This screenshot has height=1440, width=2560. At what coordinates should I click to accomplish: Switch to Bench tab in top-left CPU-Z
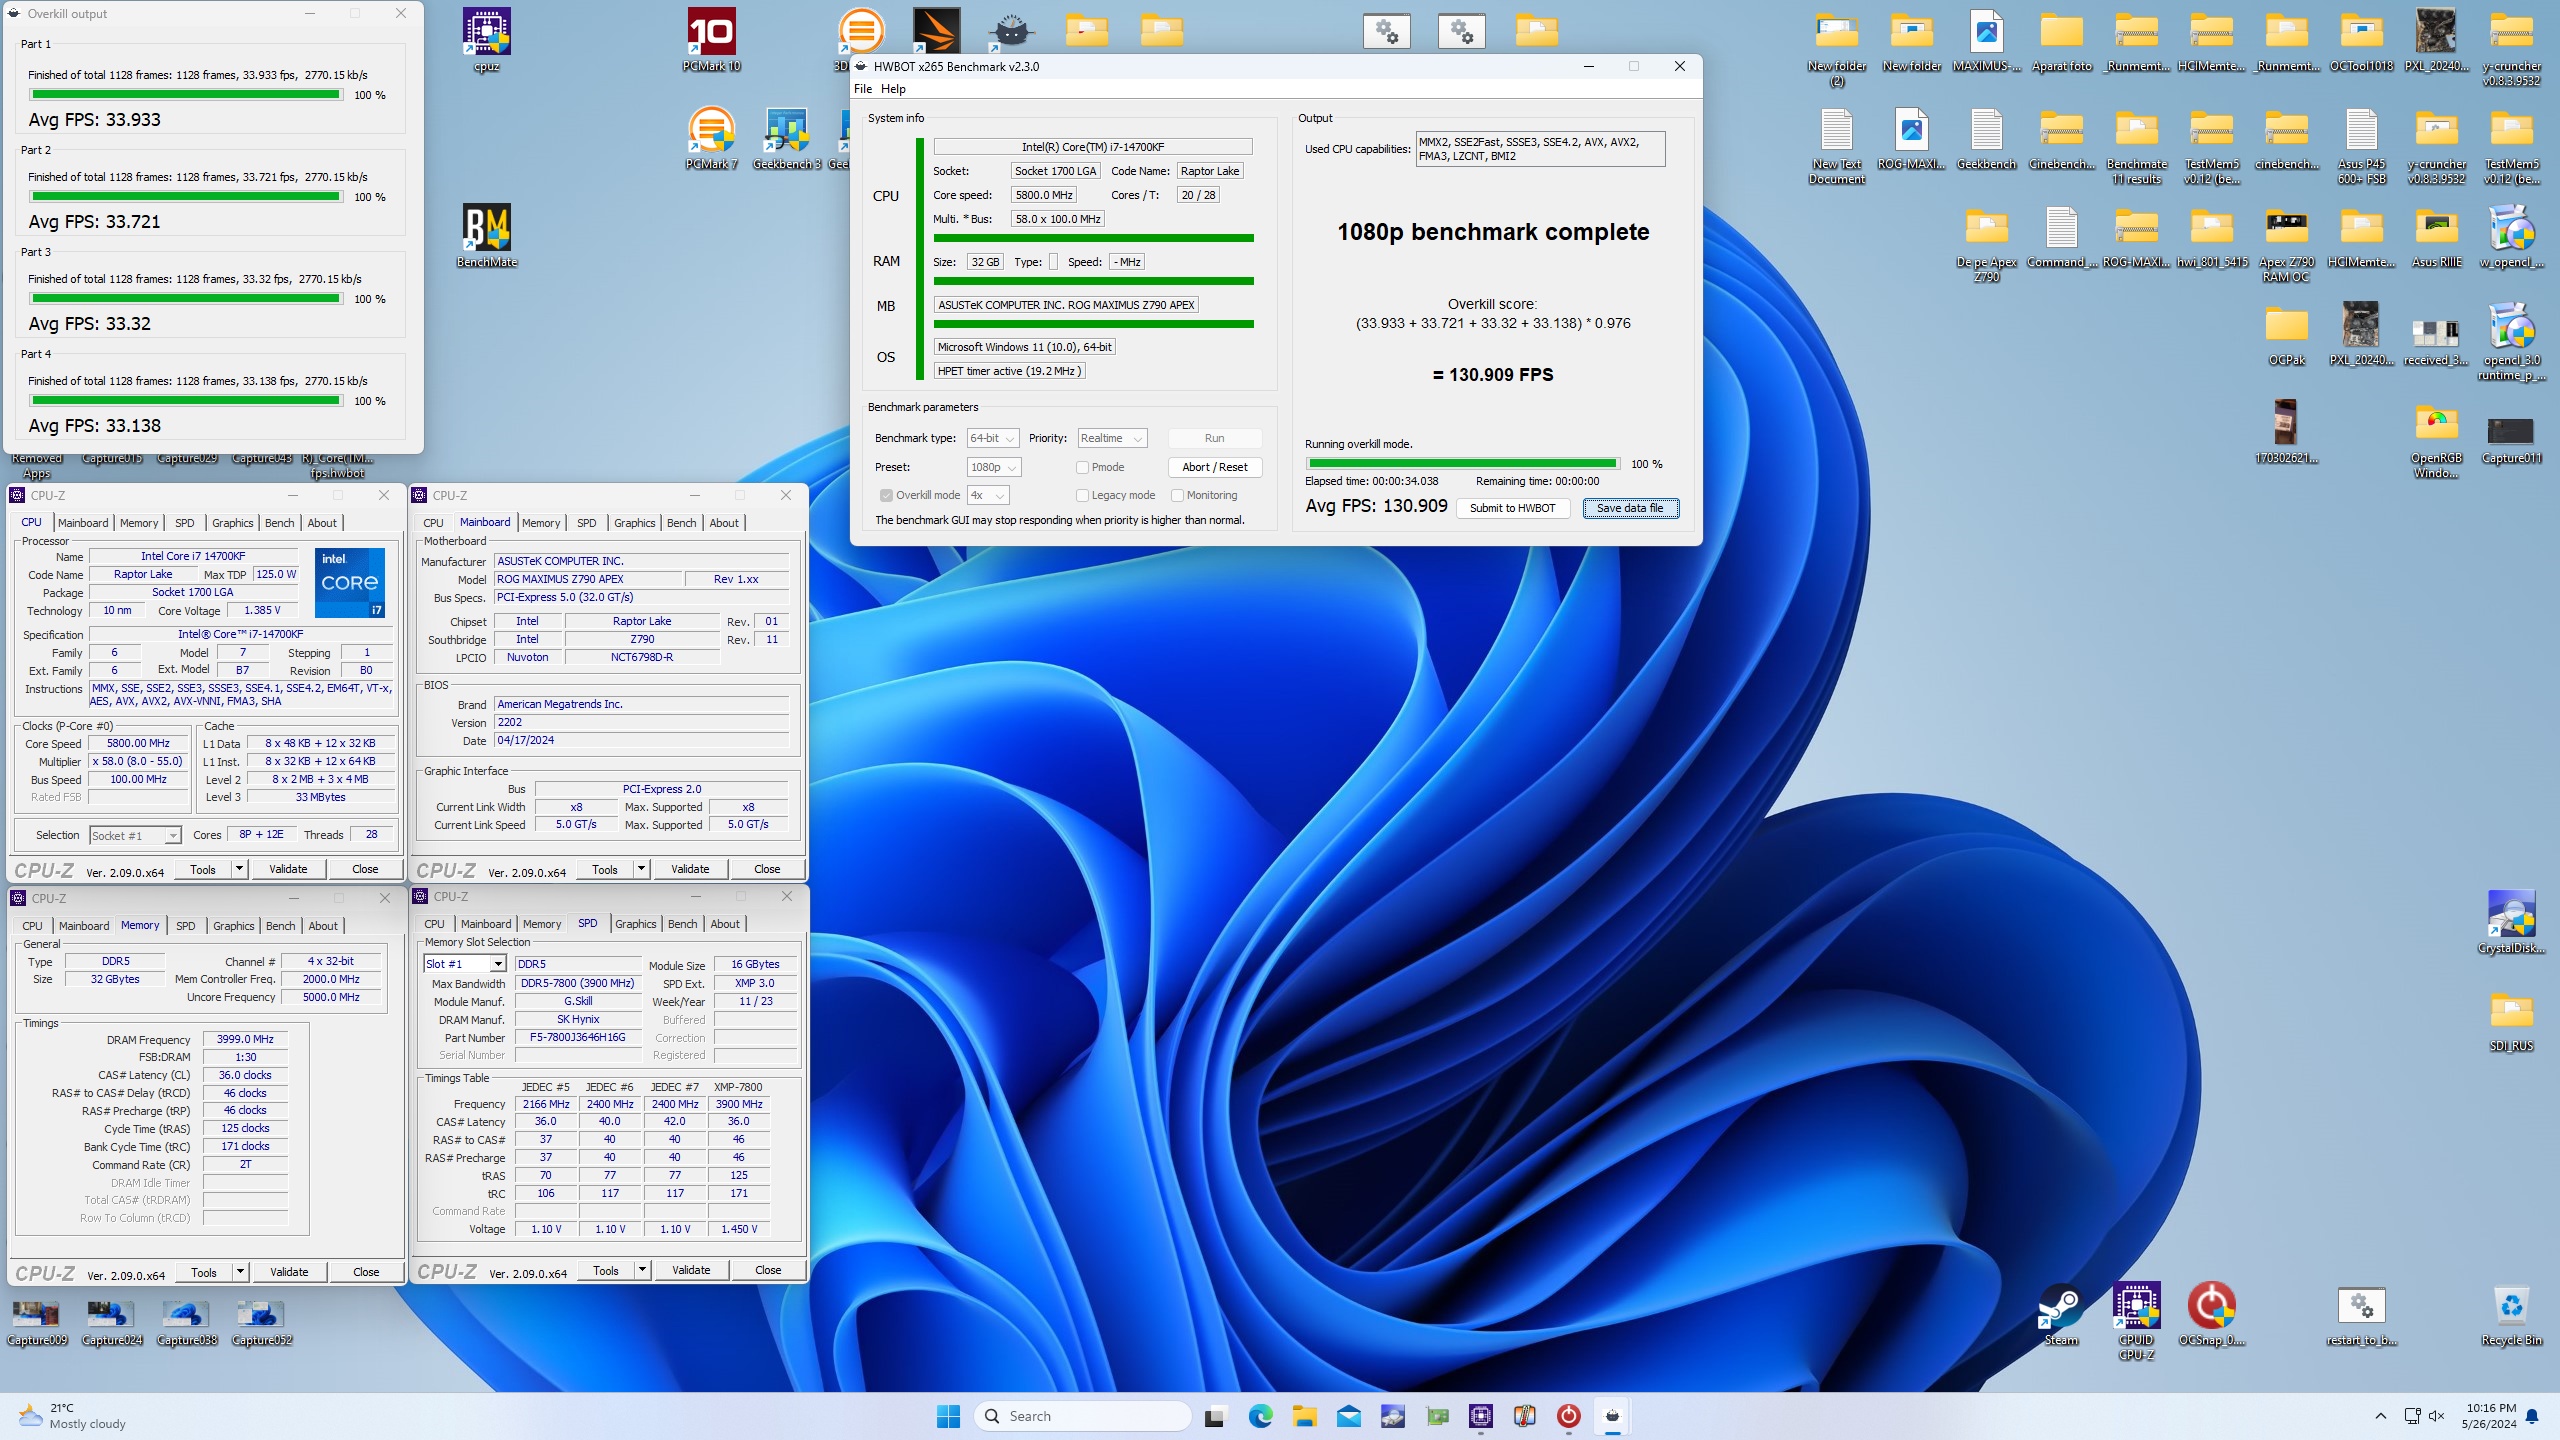(x=280, y=523)
